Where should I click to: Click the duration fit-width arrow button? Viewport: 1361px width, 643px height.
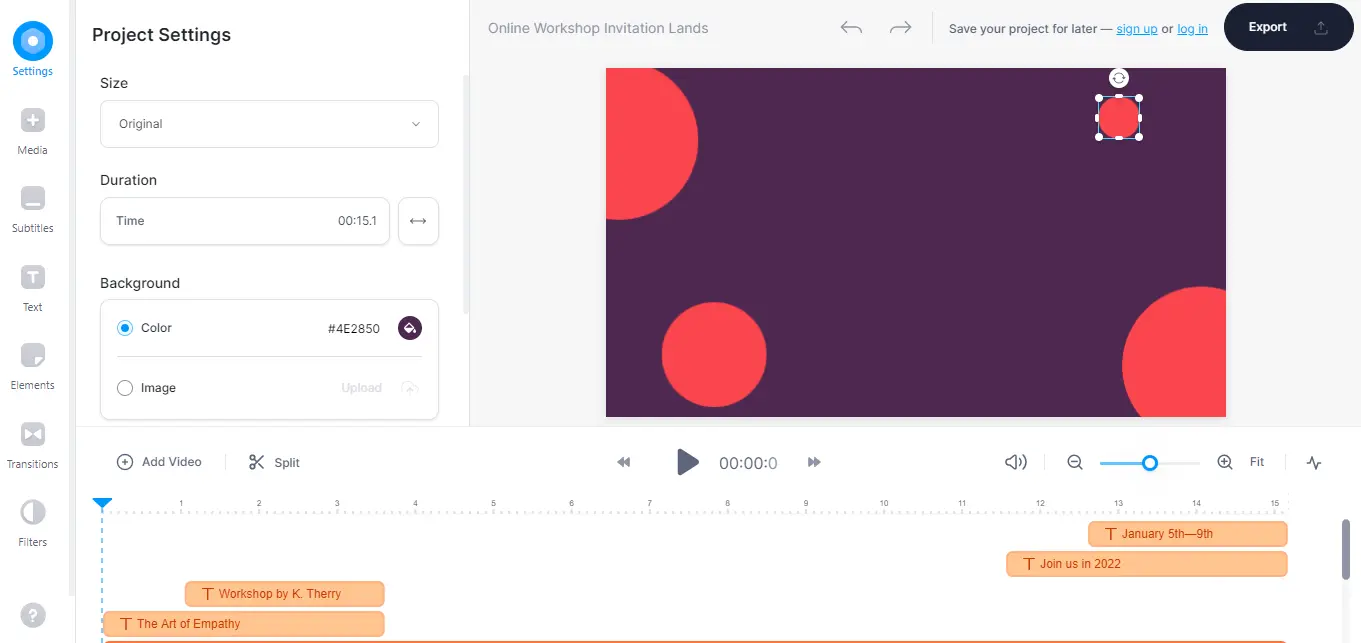[x=418, y=221]
